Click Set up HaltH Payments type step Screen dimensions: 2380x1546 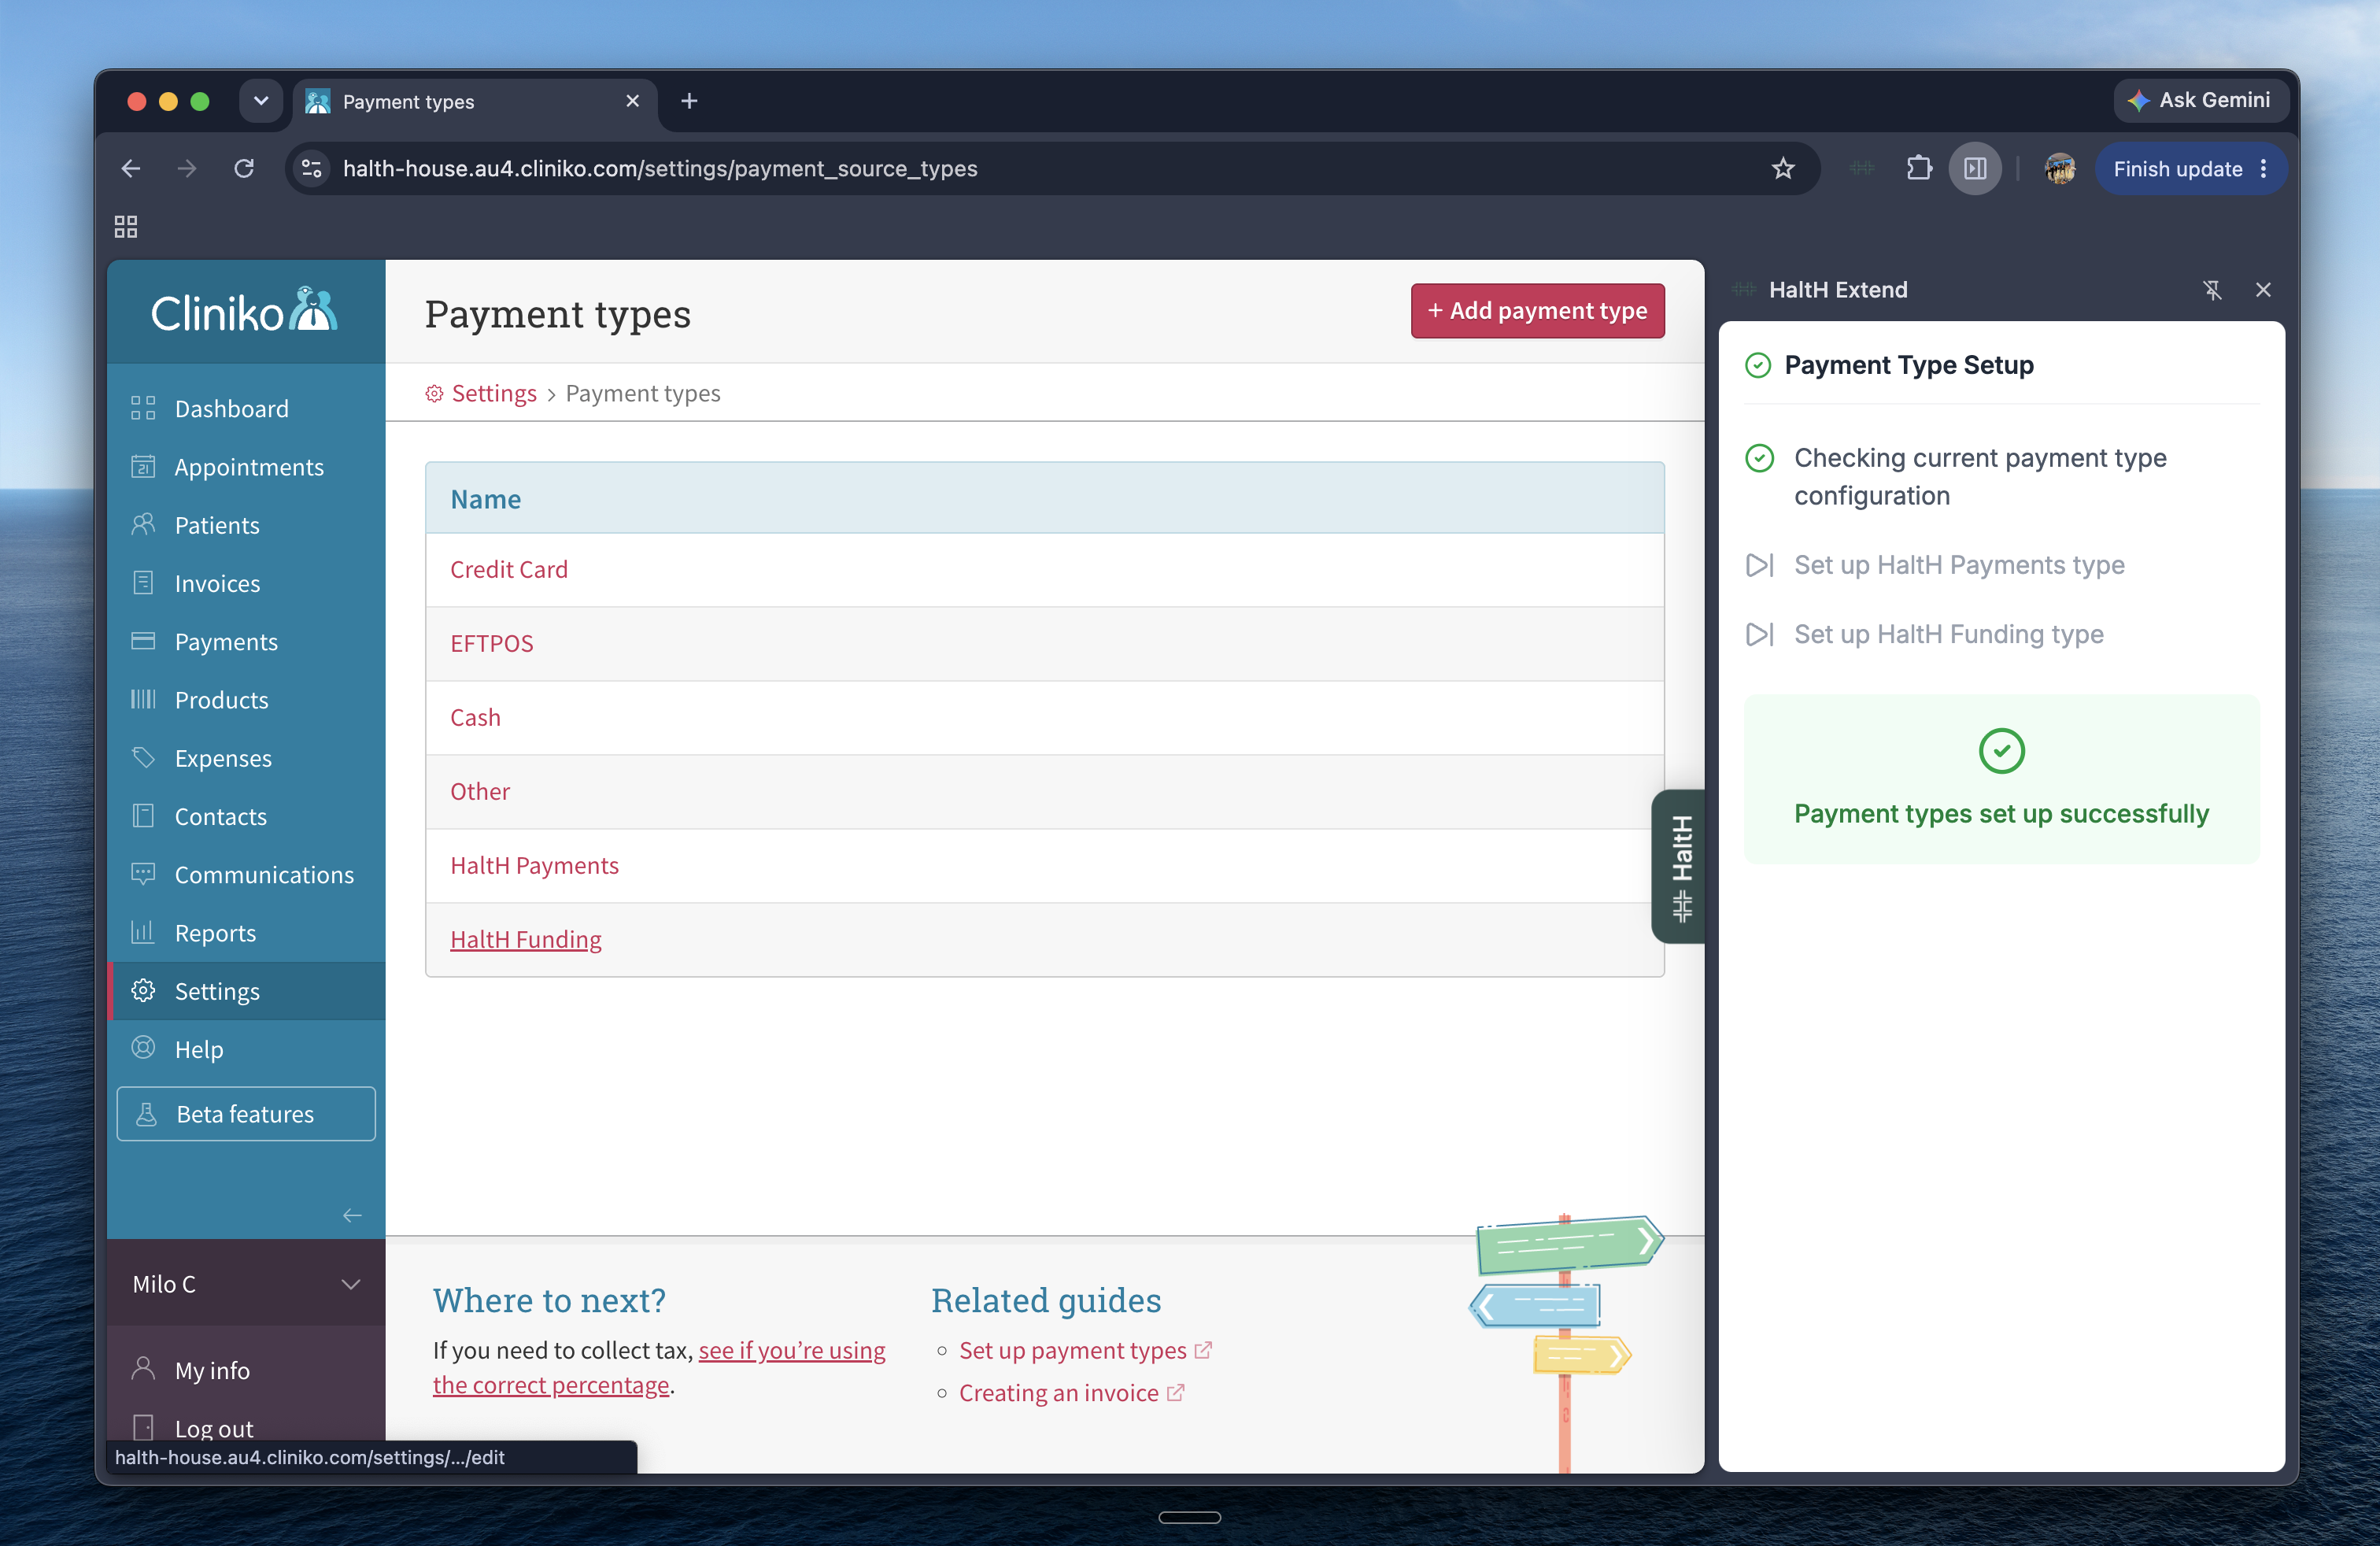(1958, 565)
